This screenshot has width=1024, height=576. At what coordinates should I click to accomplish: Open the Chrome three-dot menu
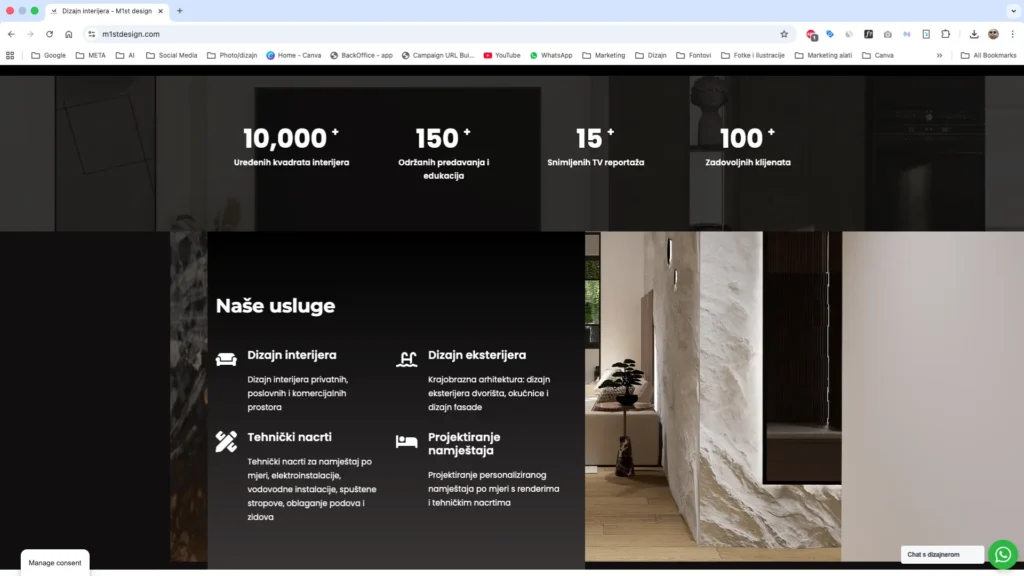pos(1013,35)
